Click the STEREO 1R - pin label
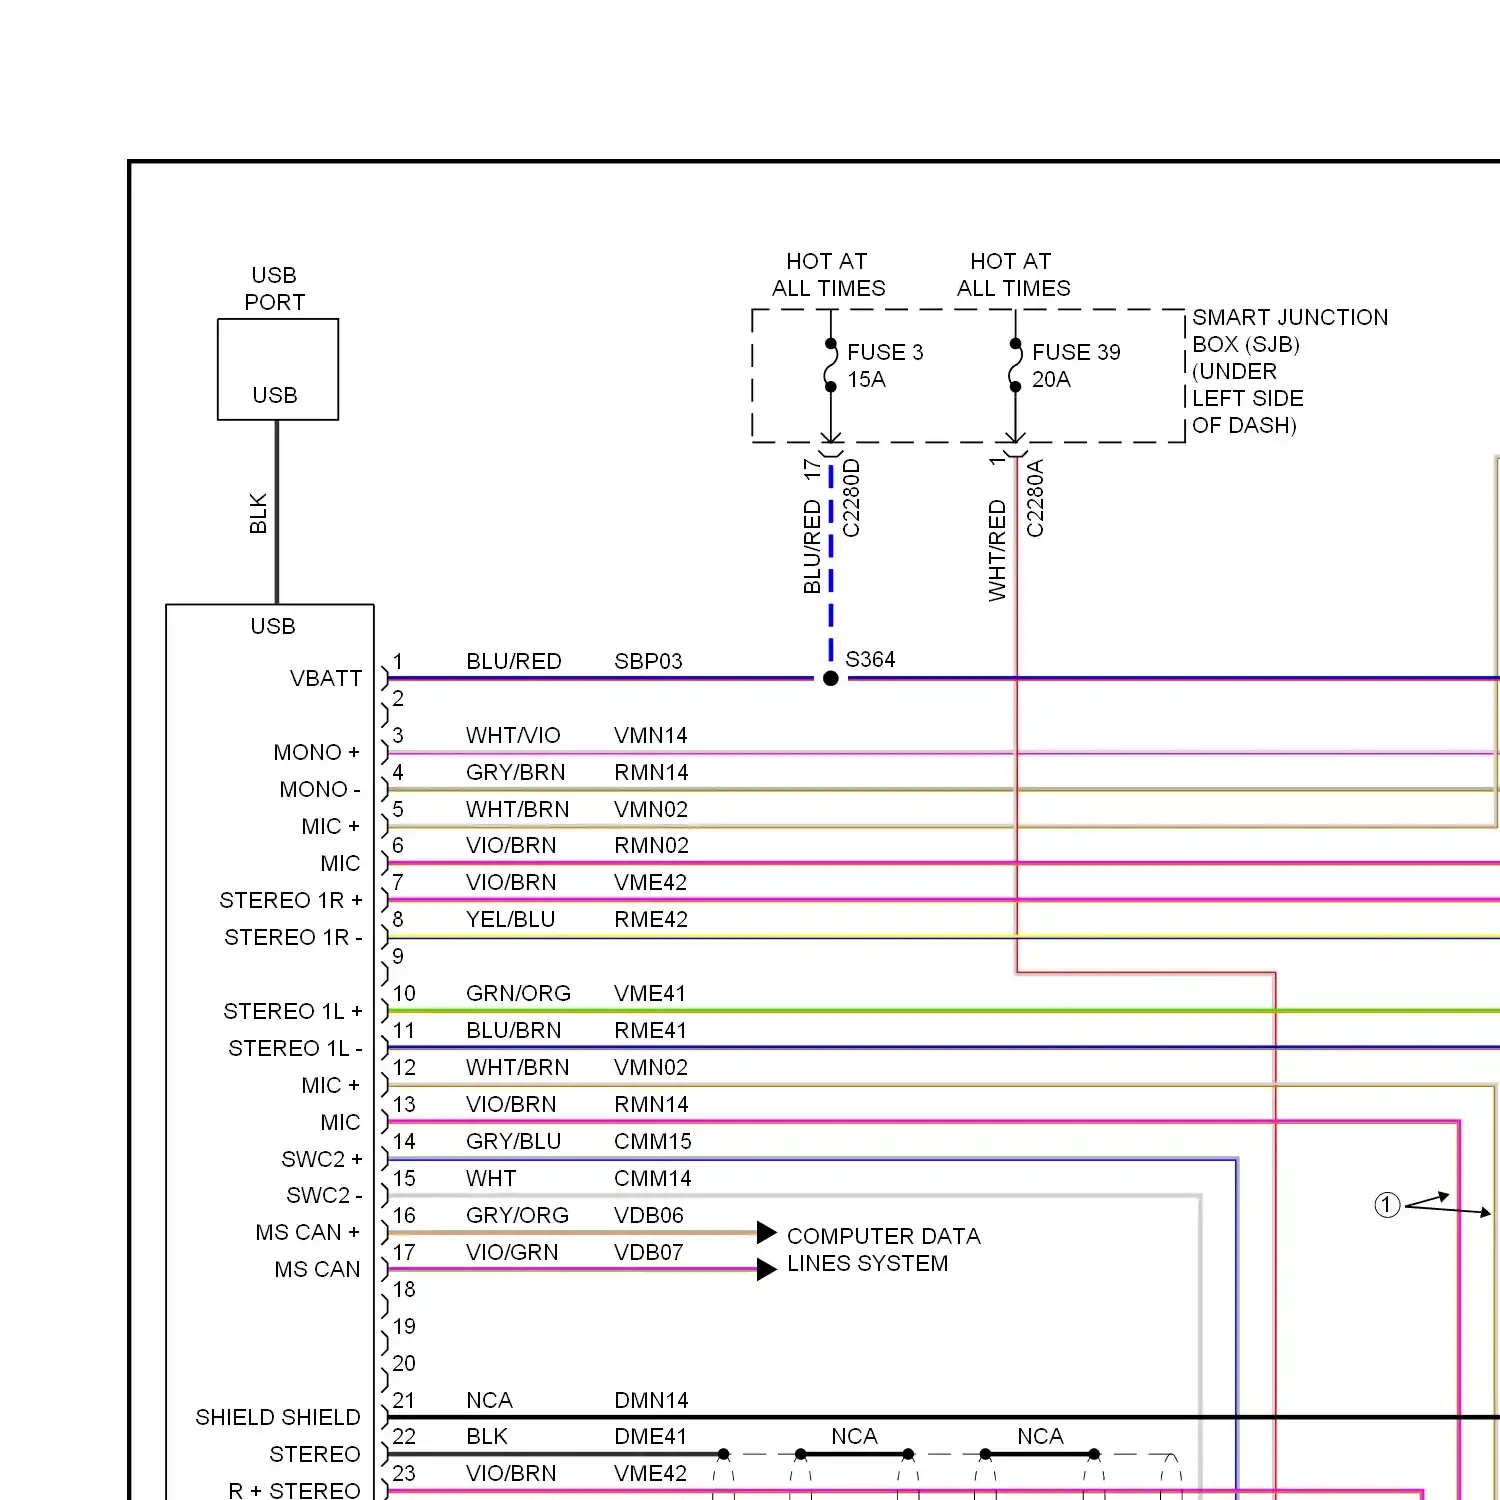 click(x=293, y=938)
